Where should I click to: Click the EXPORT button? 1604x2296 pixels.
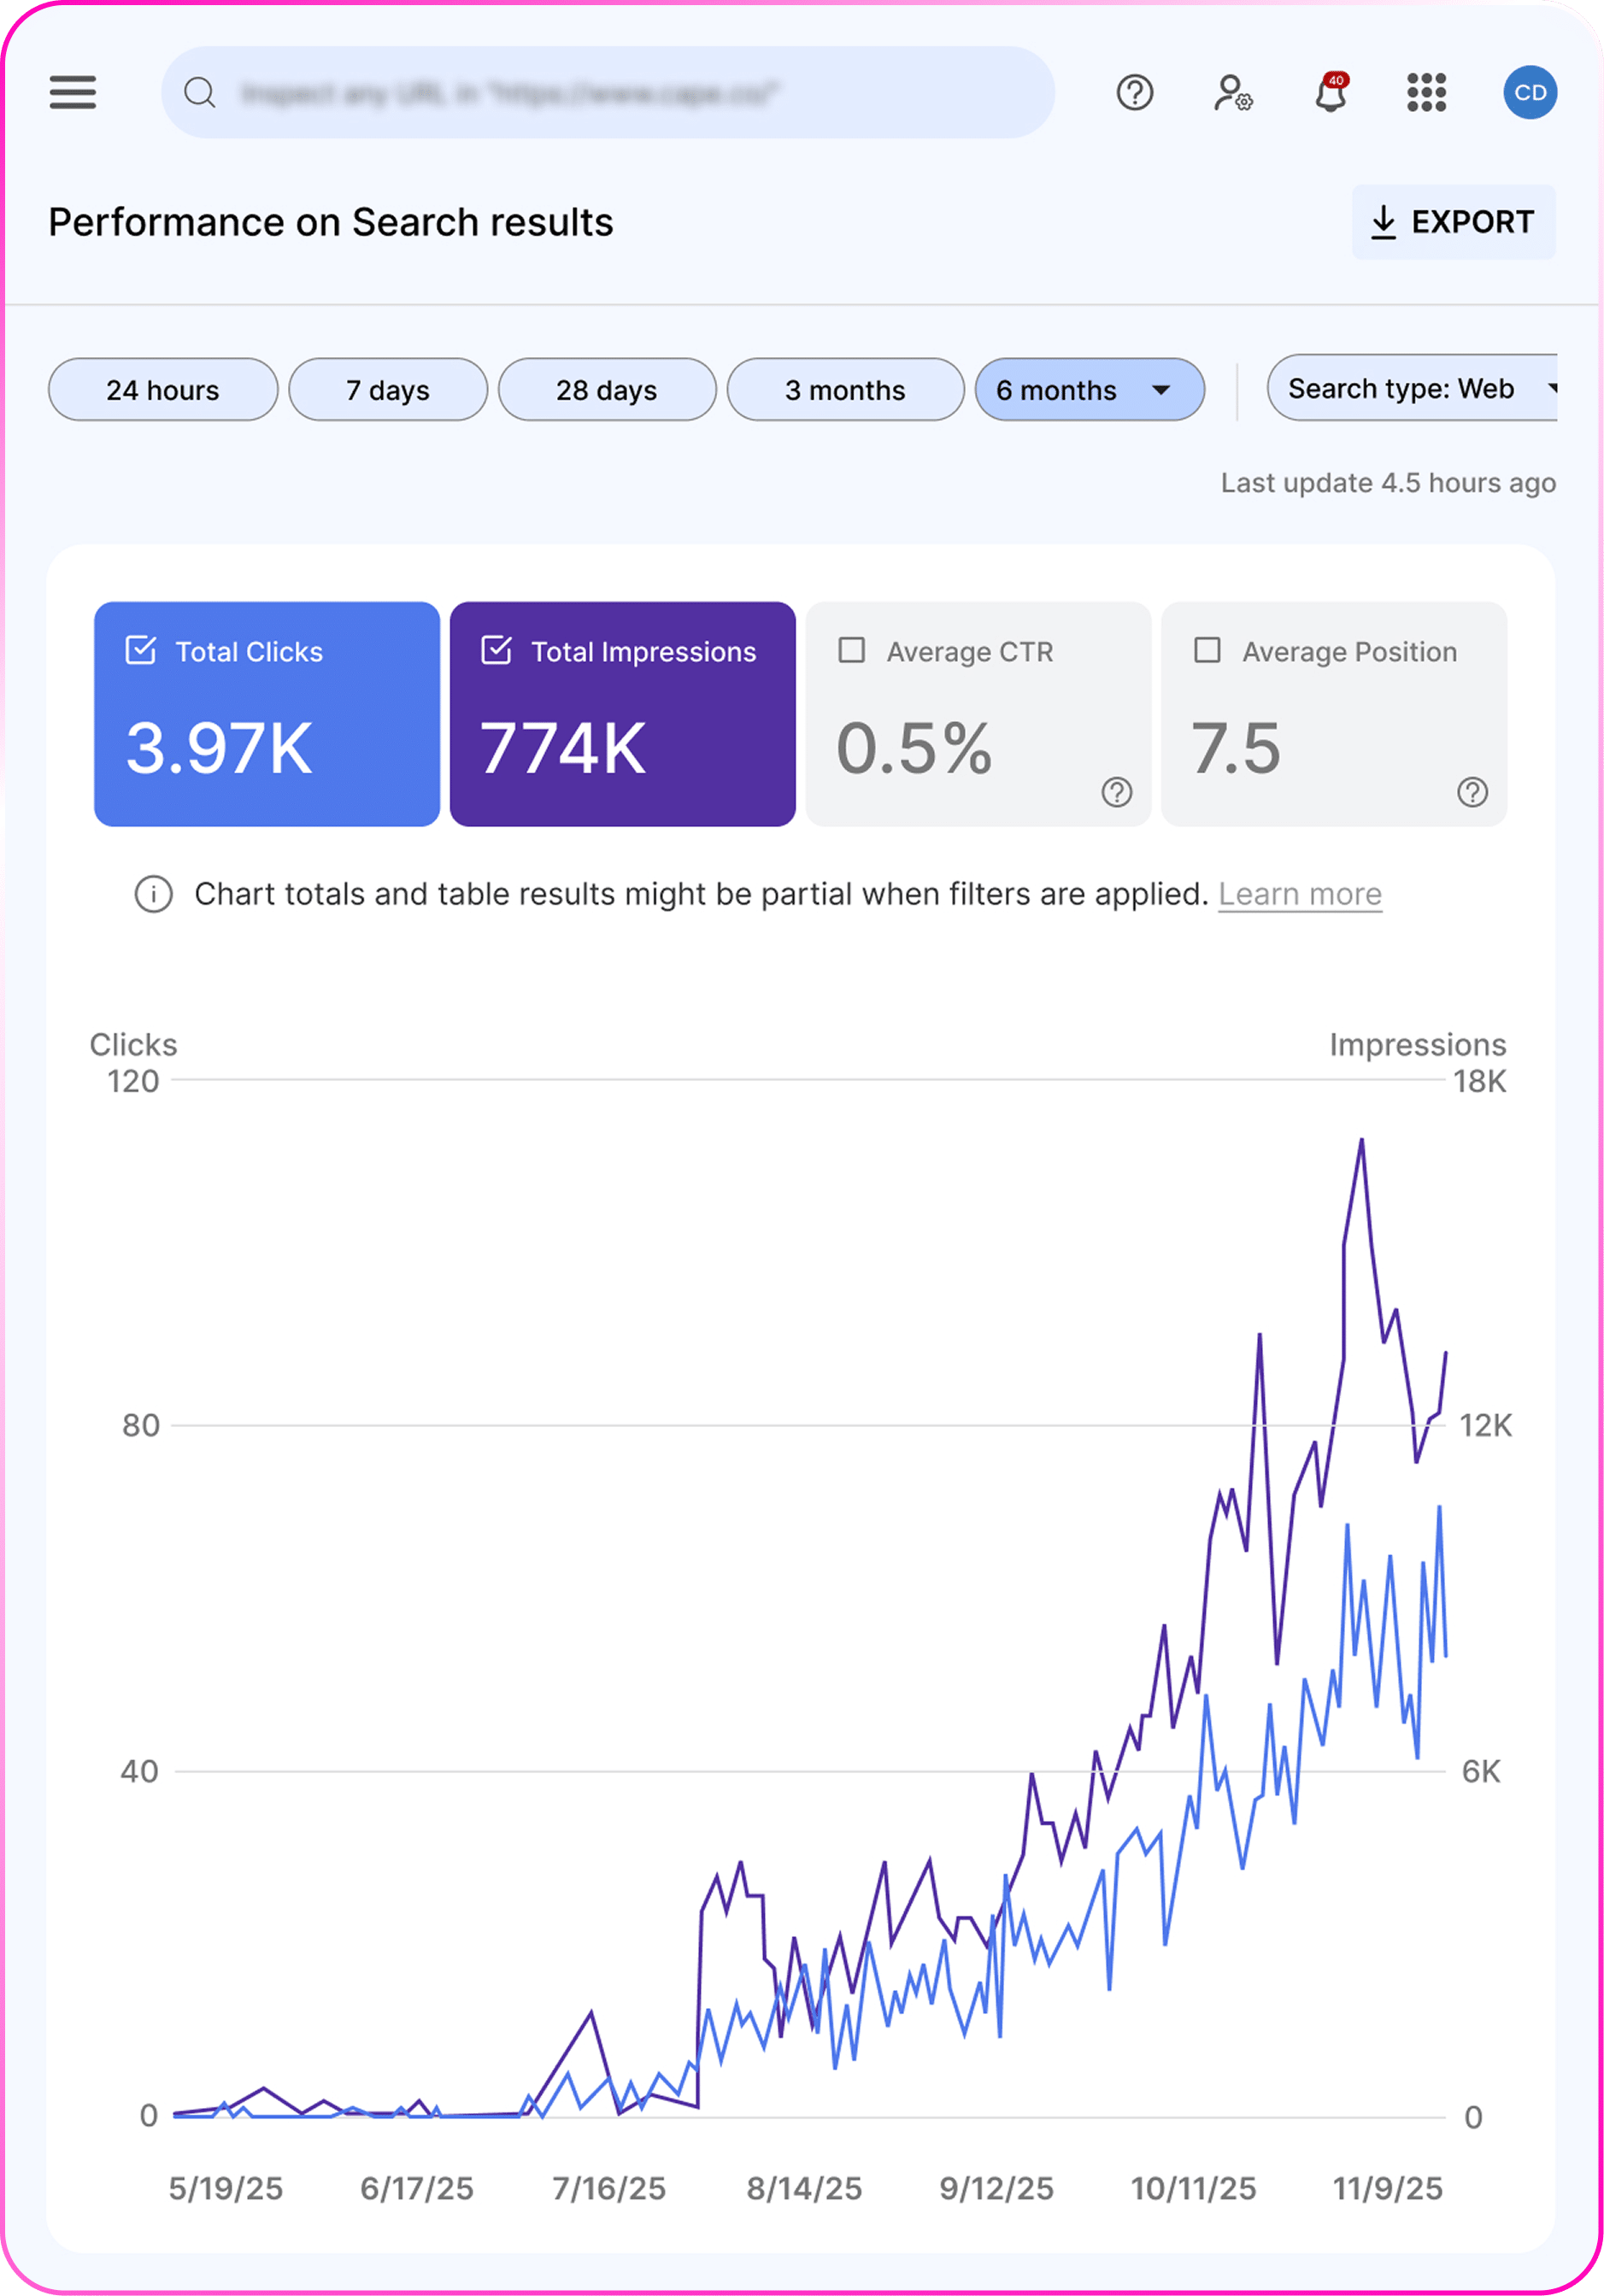(1452, 222)
